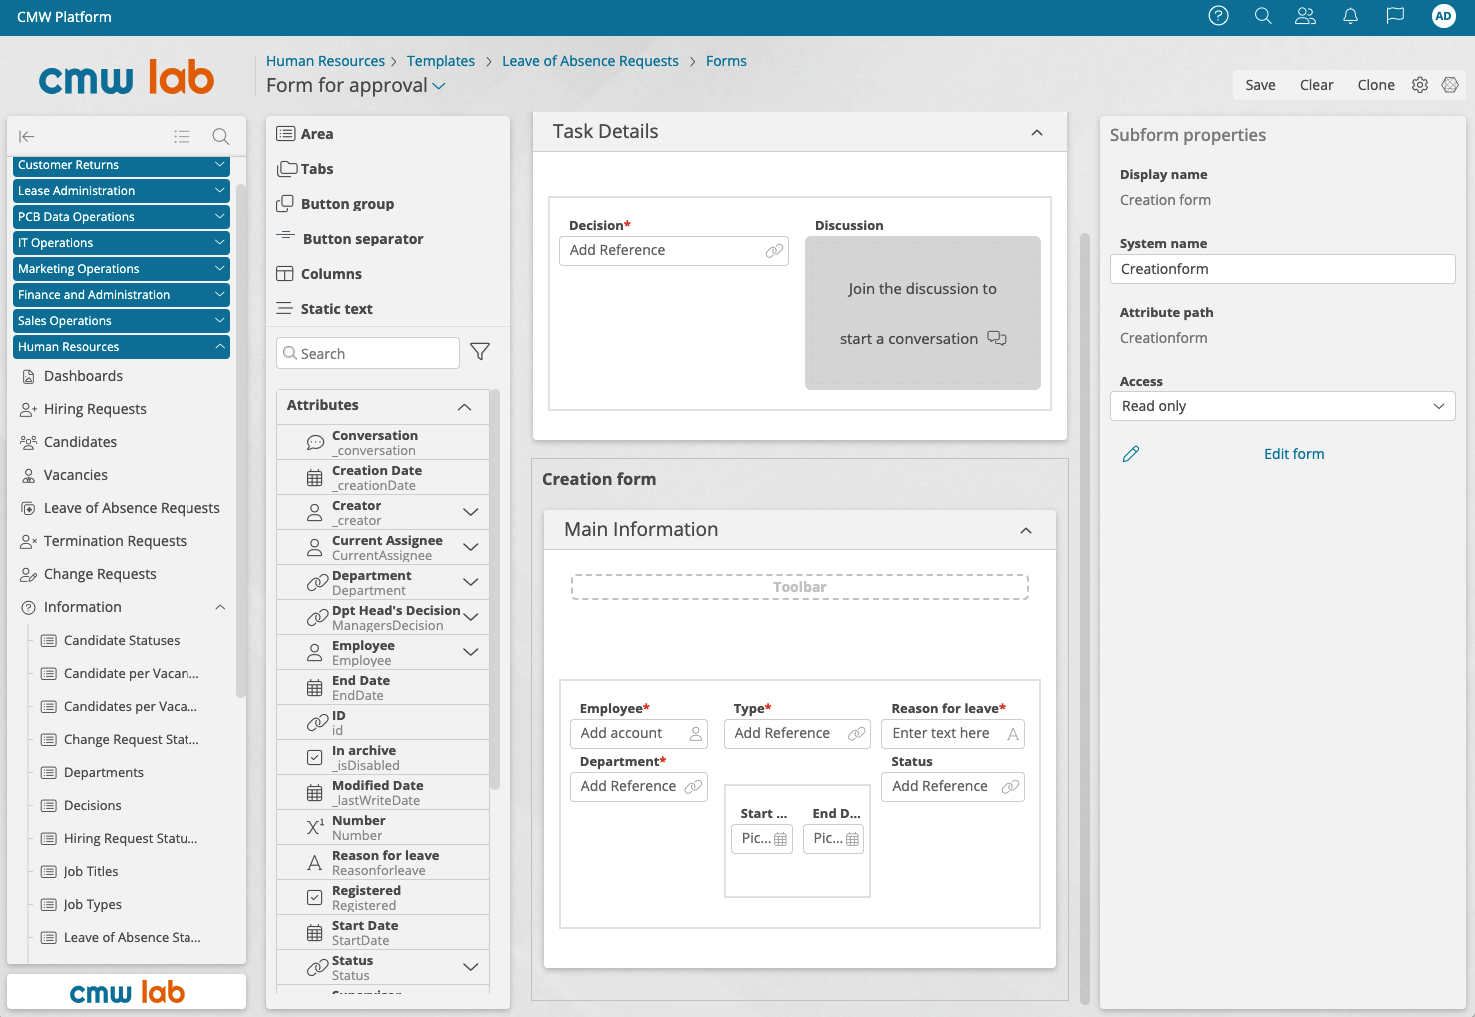Screen dimensions: 1475x1017
Task: Expand the Creator attribute
Action: point(471,512)
